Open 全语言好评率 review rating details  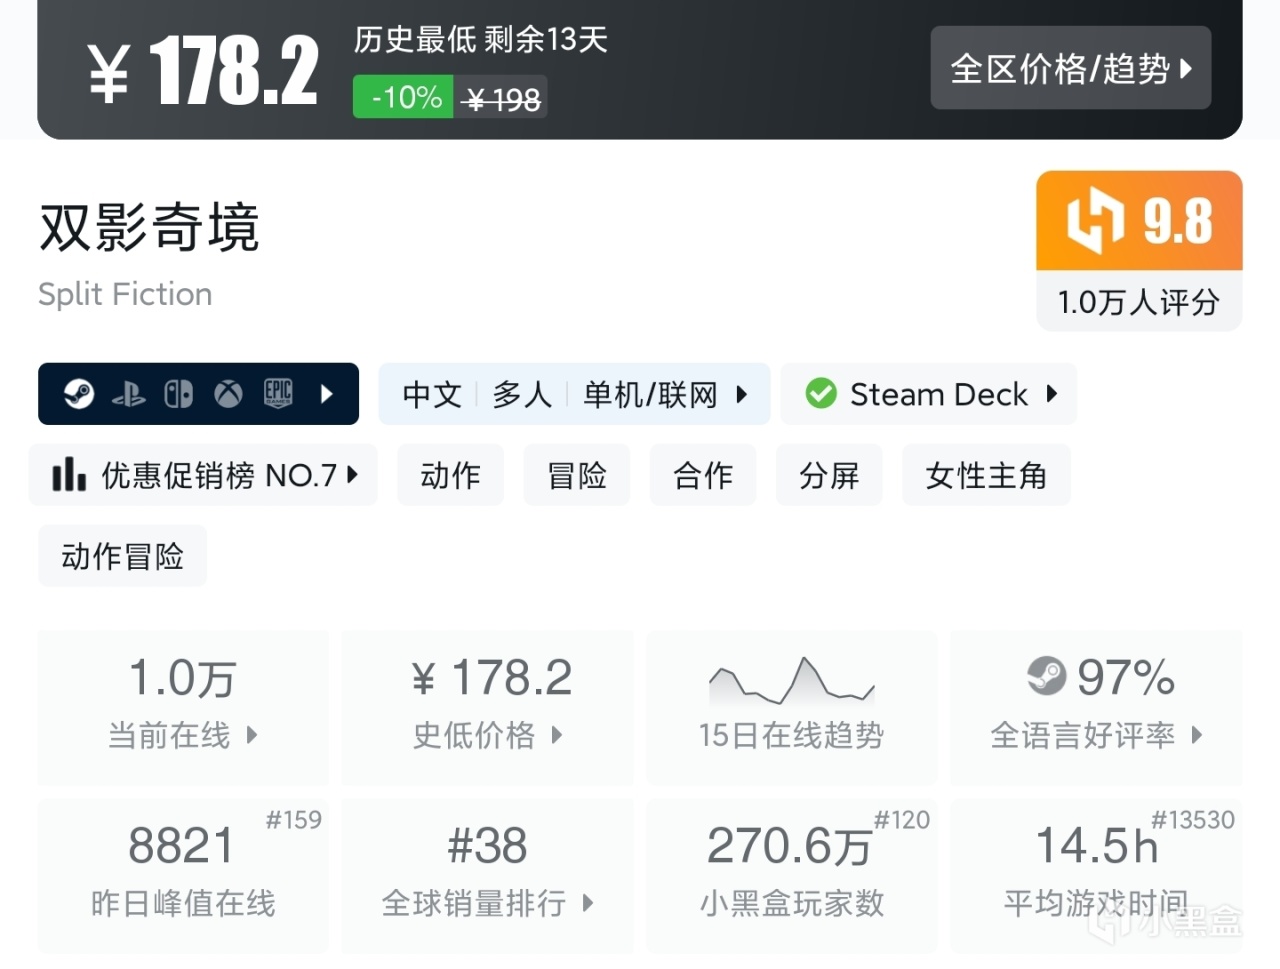1096,707
